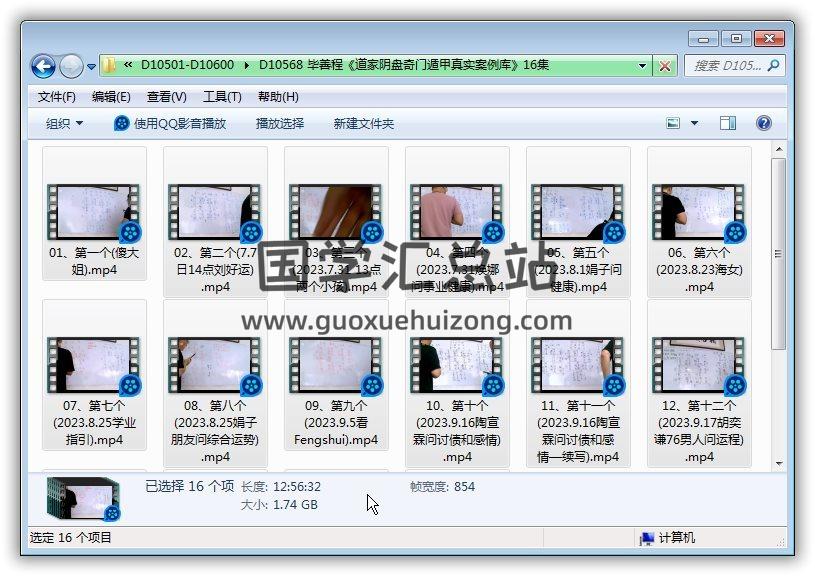Click the 播放选择 button
The width and height of the screenshot is (815, 576).
coord(279,123)
